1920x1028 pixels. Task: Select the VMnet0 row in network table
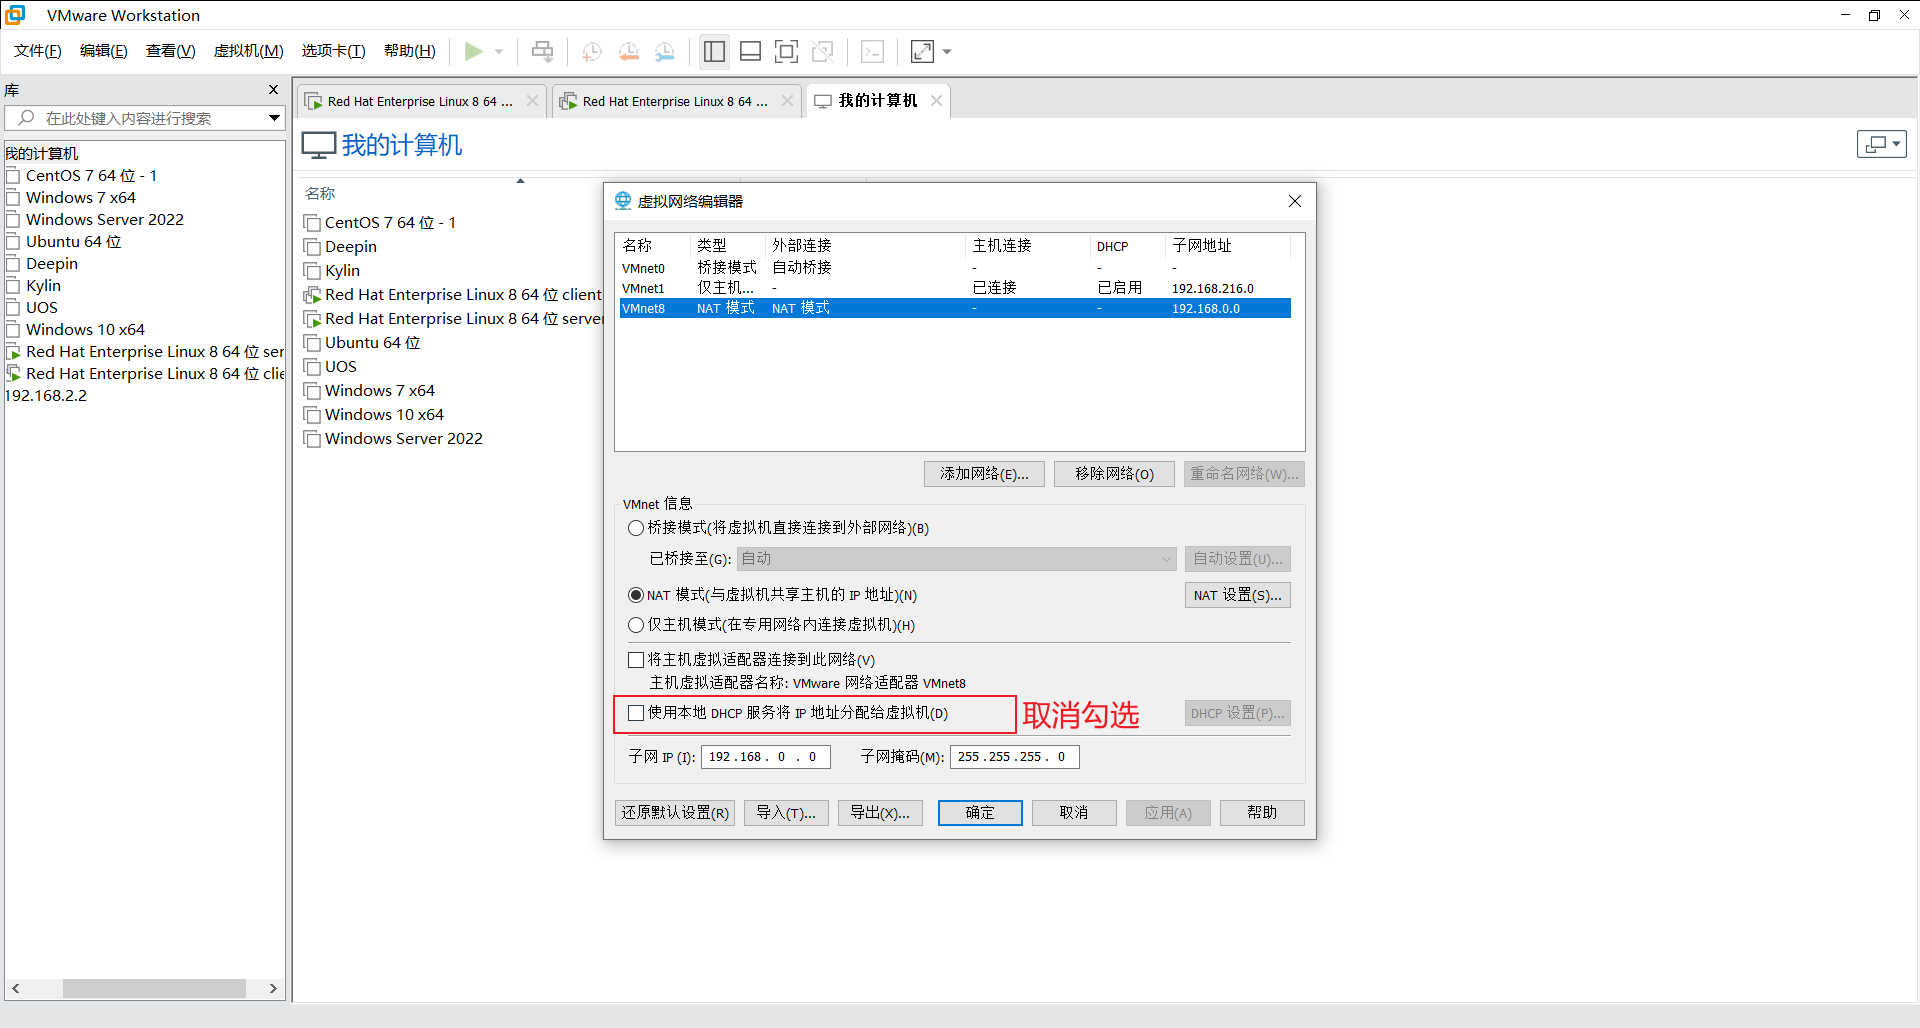(x=955, y=268)
